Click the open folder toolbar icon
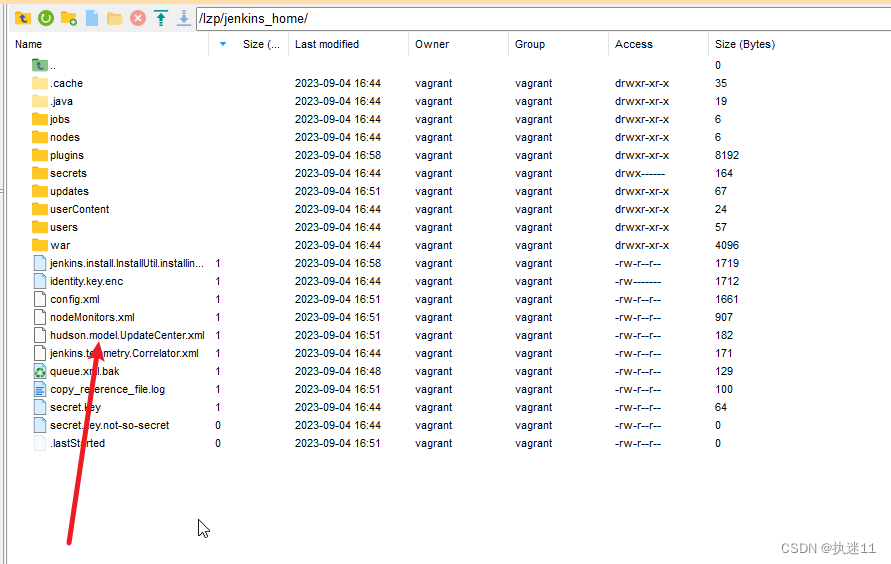This screenshot has width=891, height=564. (115, 18)
